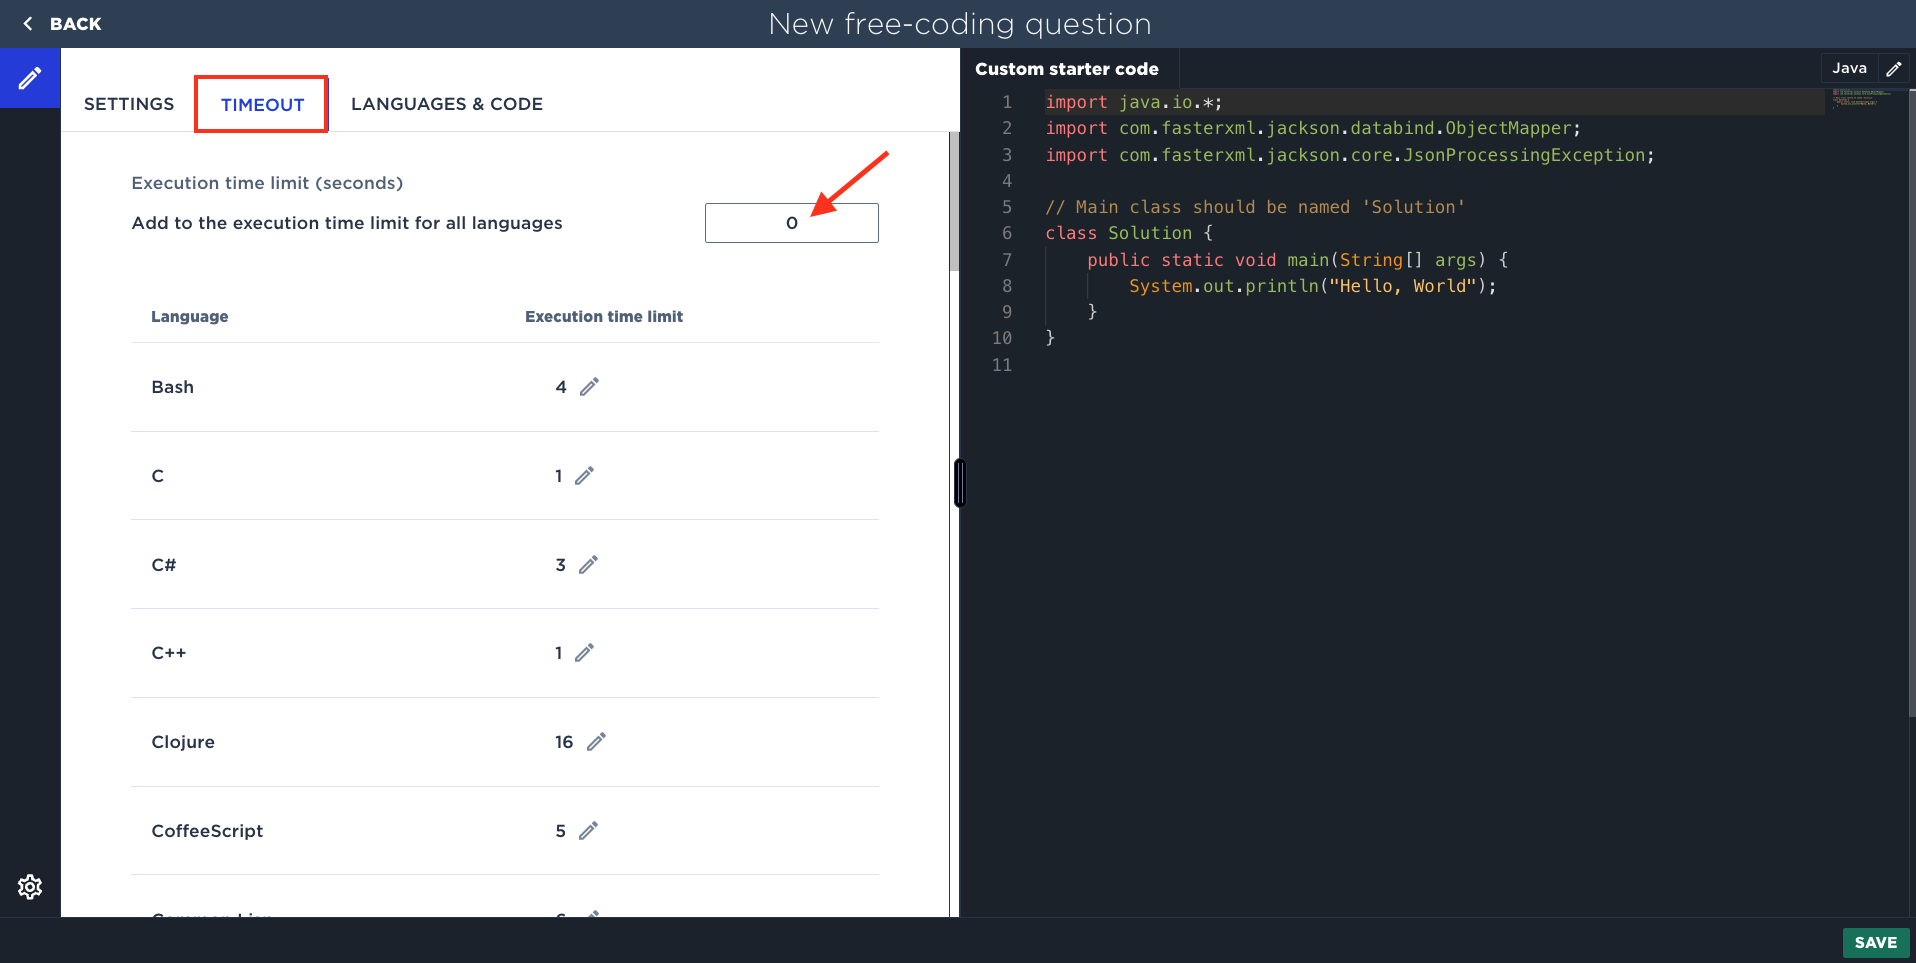Edit the CoffeeScript execution time limit

(588, 831)
